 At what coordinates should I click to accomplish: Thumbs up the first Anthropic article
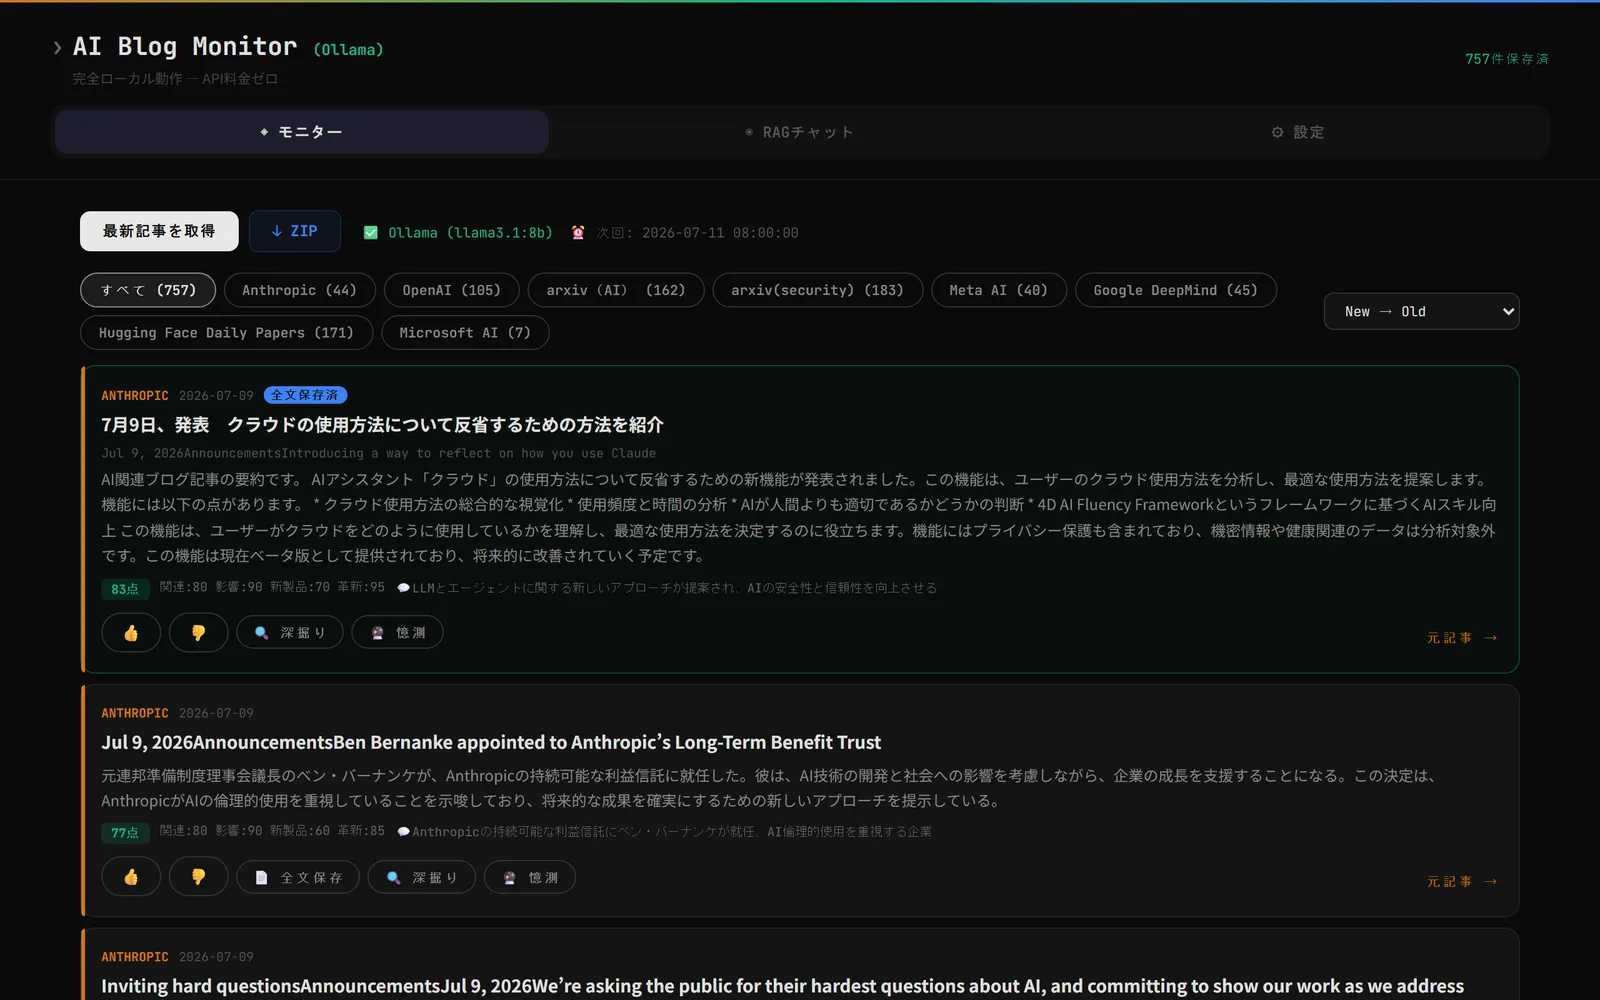(x=131, y=632)
